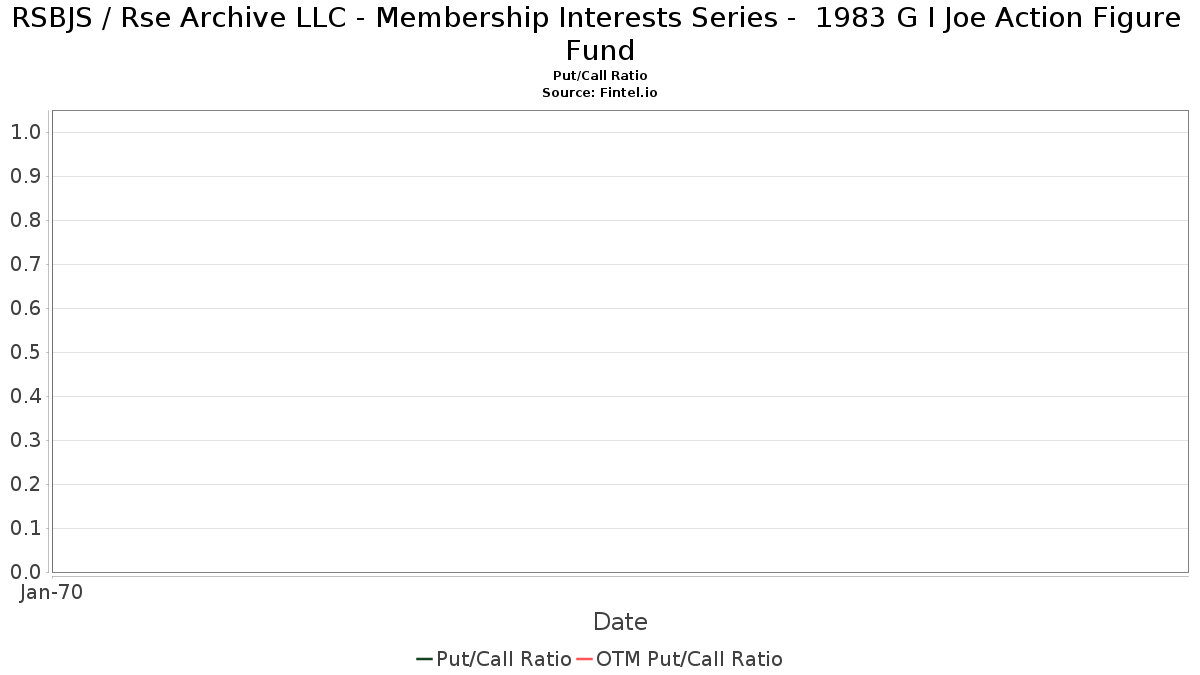Click the dark green Put/Call Ratio legend line
1200x675 pixels.
tap(424, 659)
